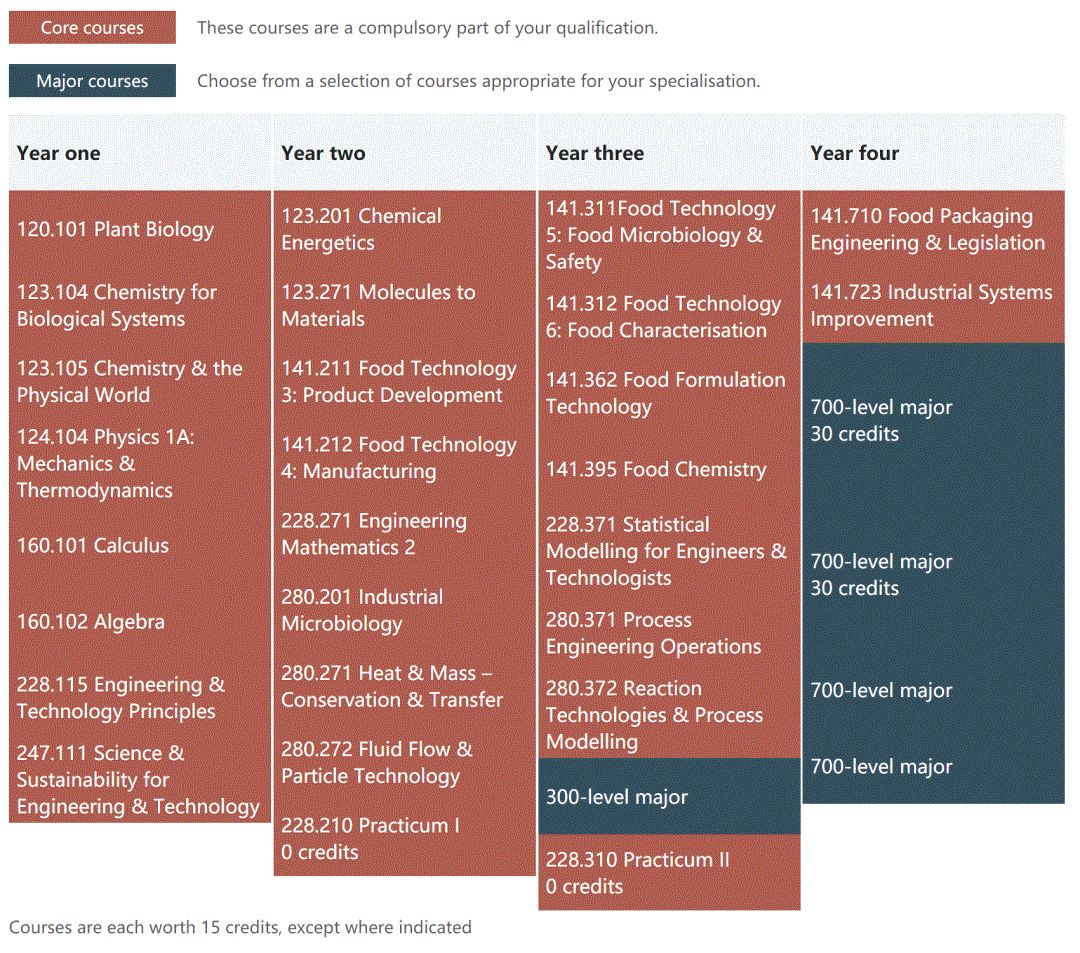Select the Year three column header
This screenshot has height=953, width=1080.
(x=595, y=153)
